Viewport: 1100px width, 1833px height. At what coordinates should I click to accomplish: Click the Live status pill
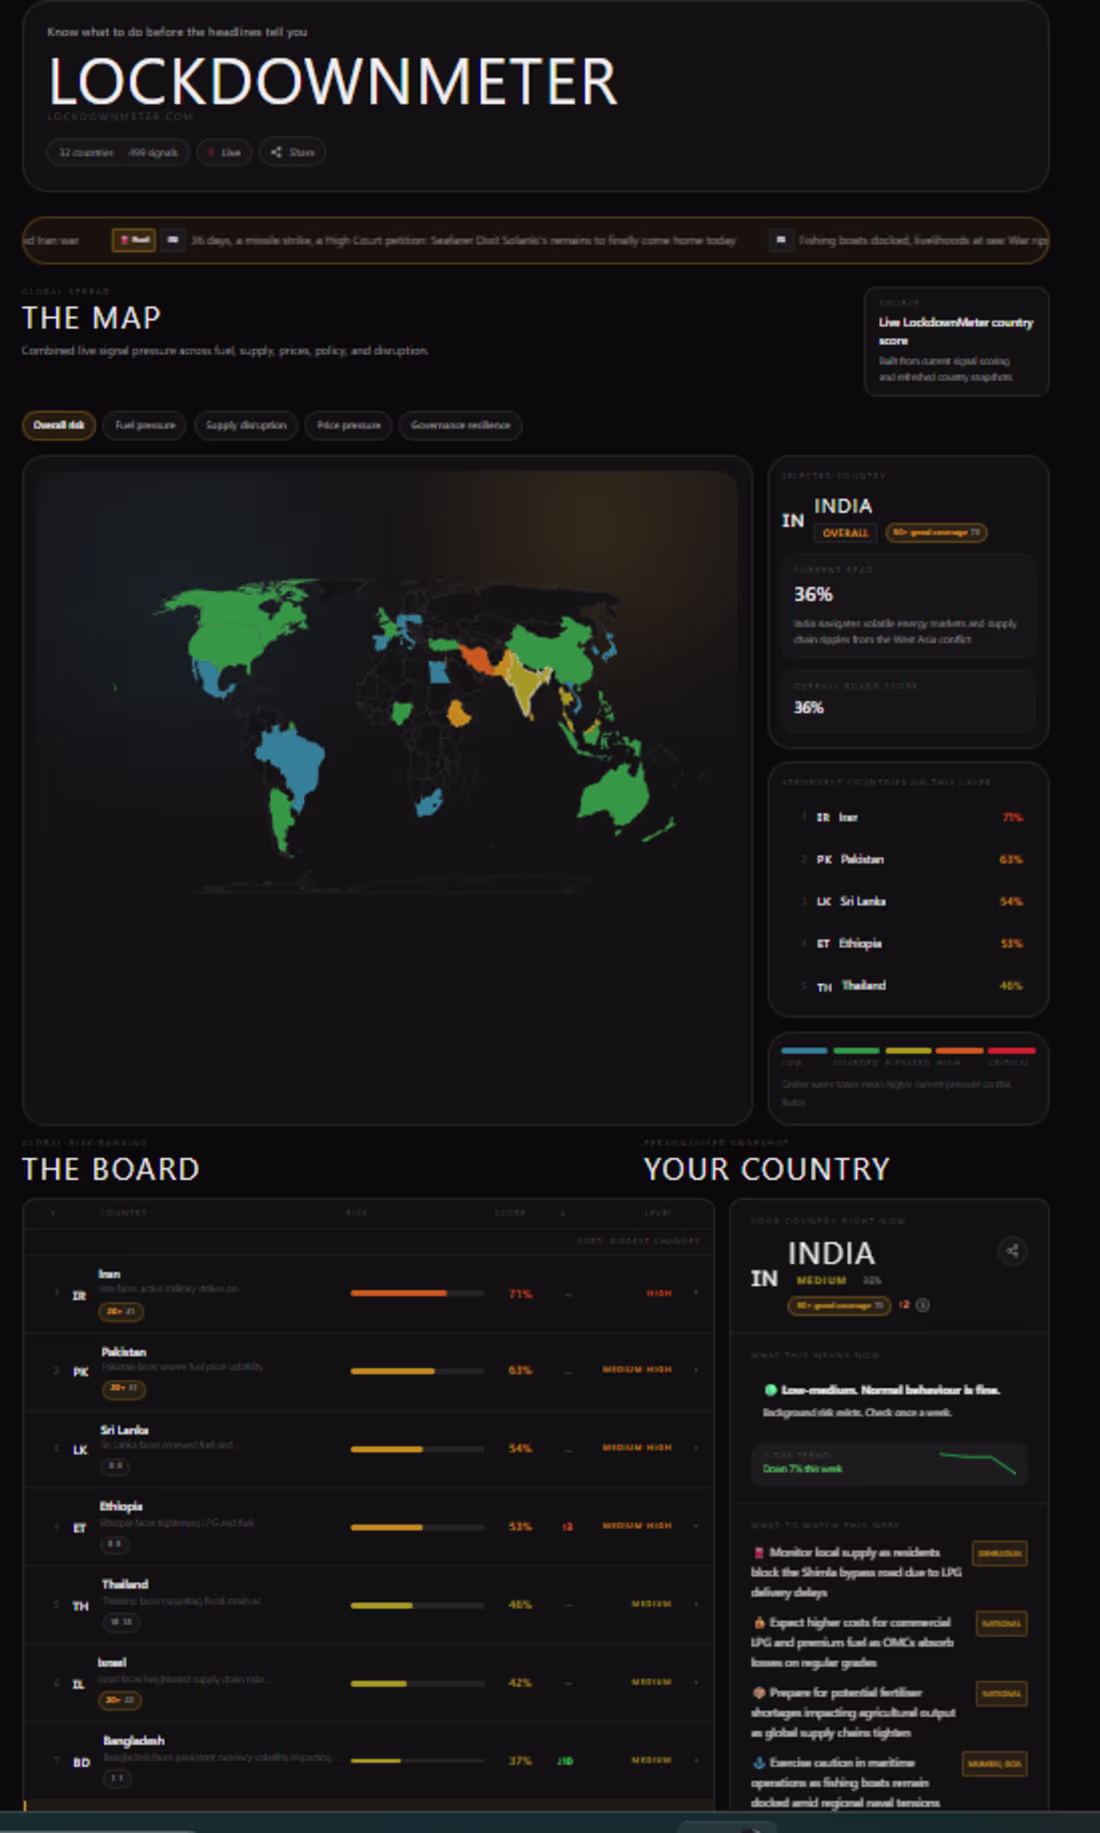point(224,152)
